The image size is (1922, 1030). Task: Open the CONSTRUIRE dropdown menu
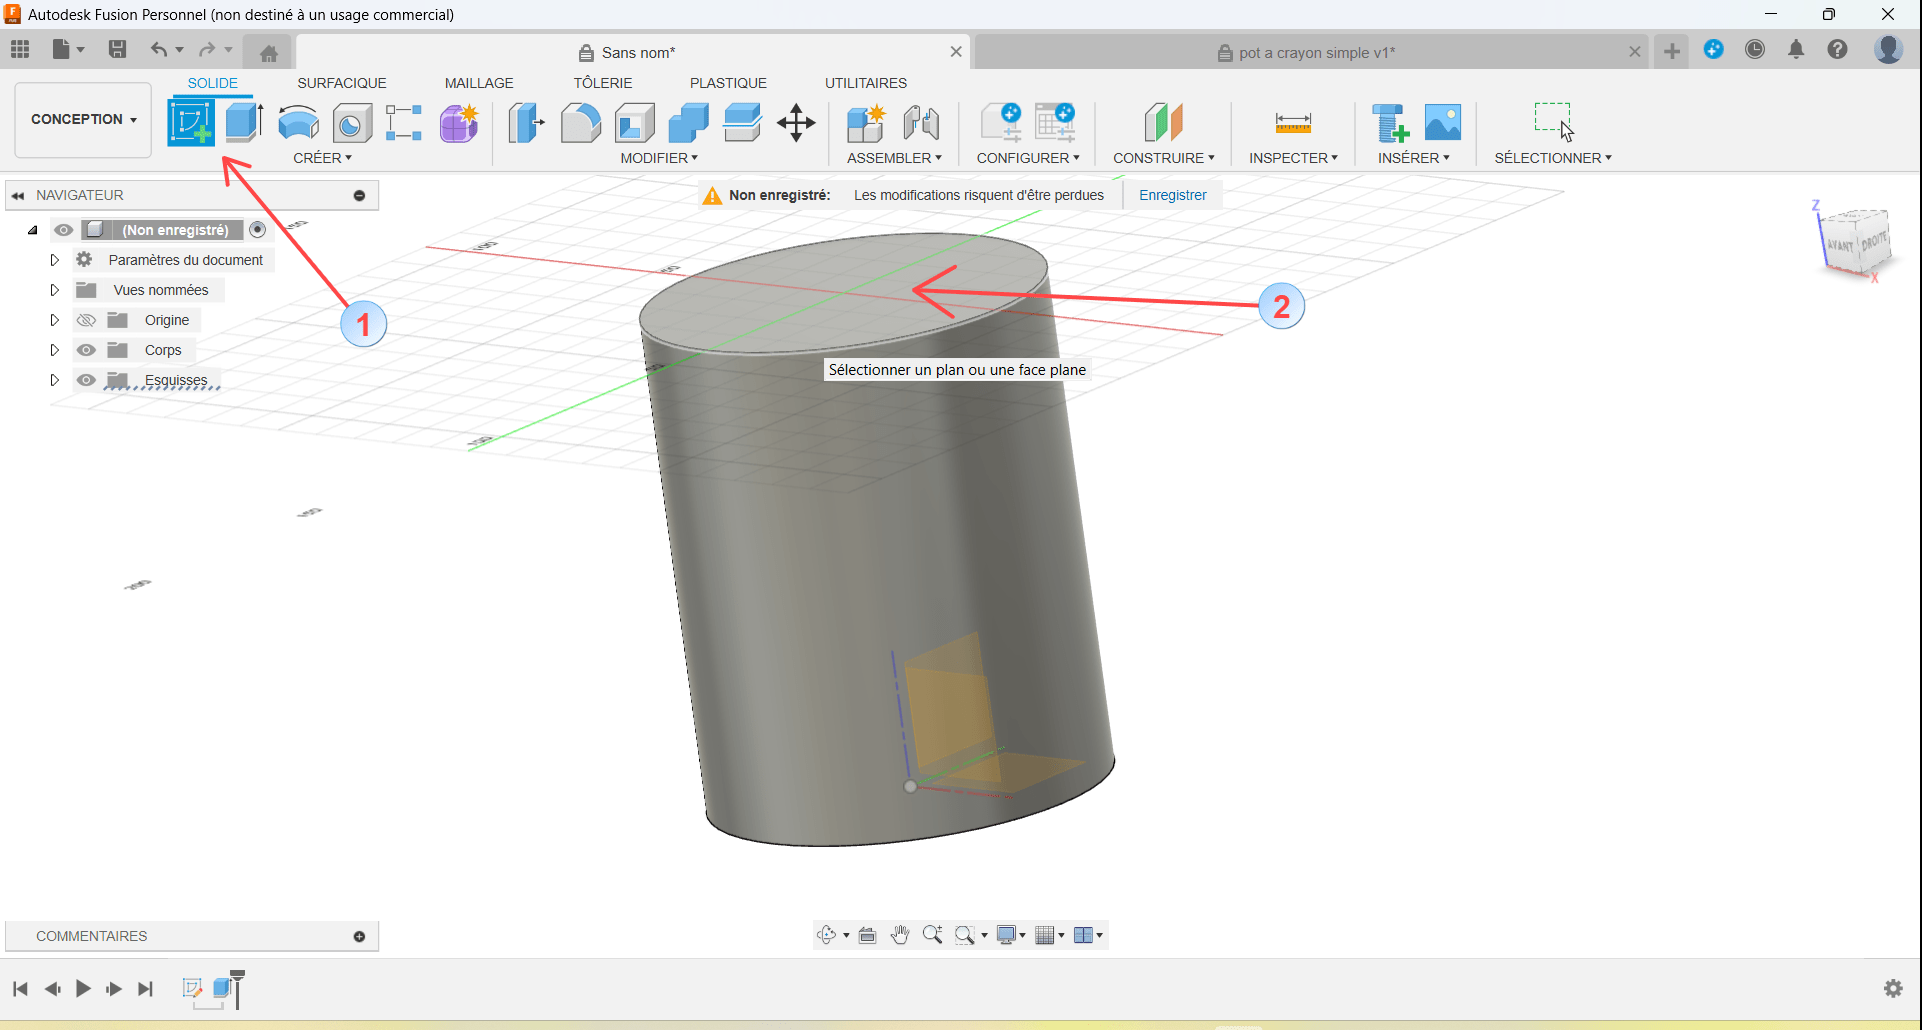pos(1164,158)
